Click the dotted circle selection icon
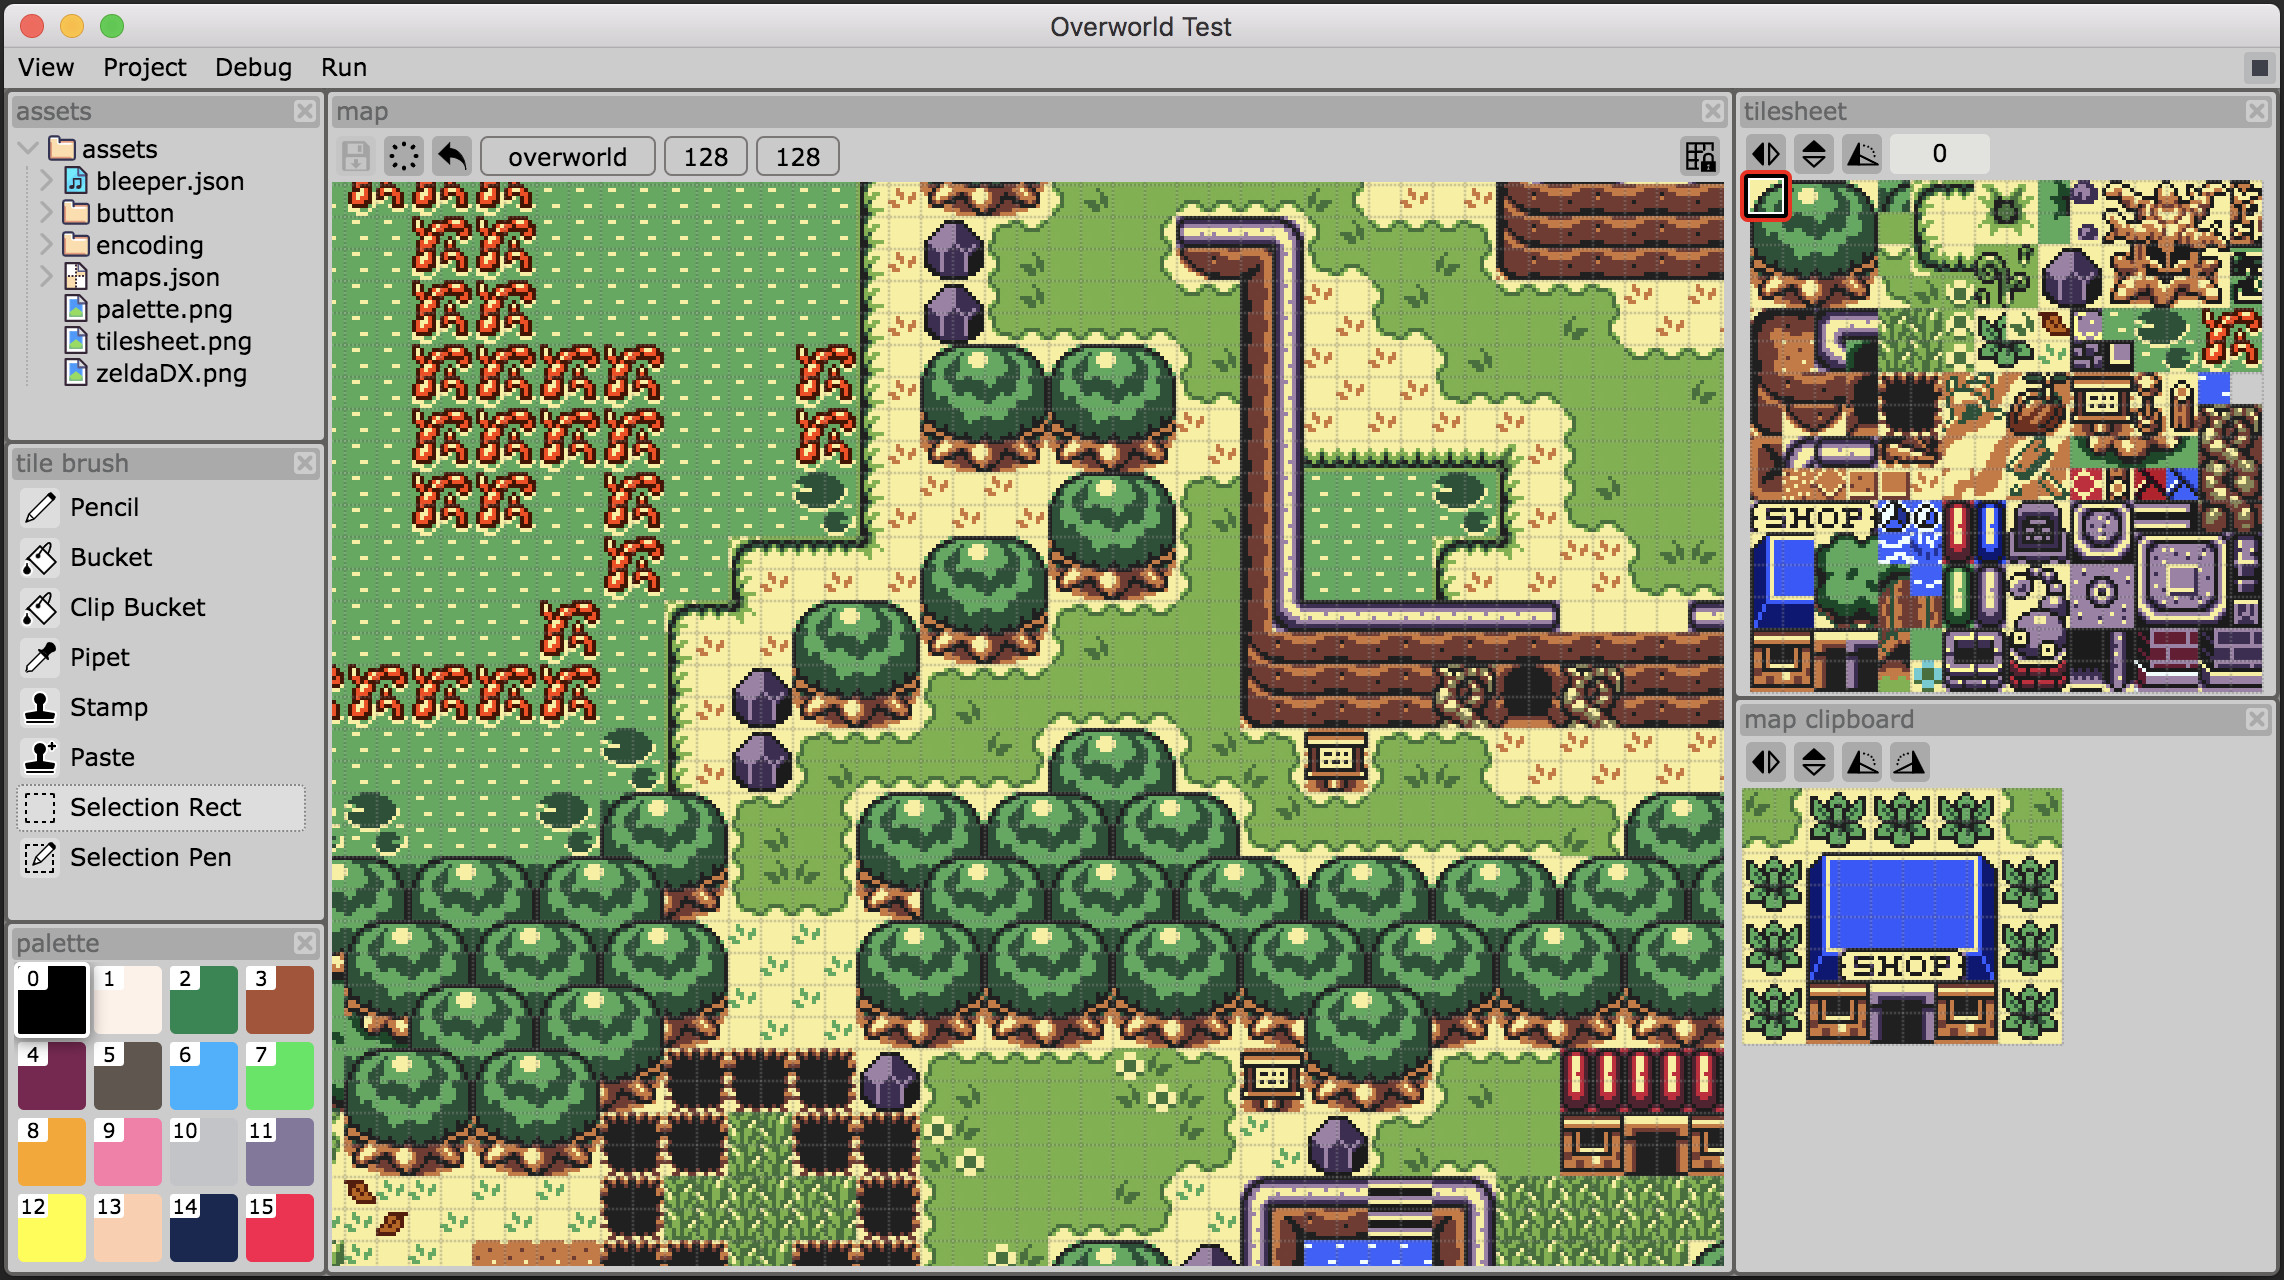 coord(404,157)
